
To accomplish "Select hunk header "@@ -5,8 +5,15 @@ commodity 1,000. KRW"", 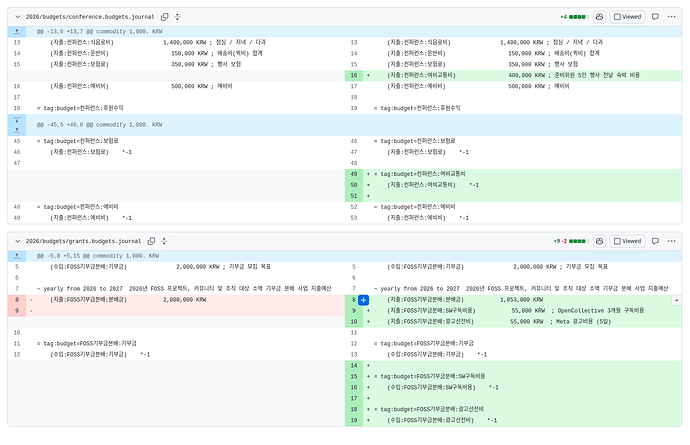I will pyautogui.click(x=98, y=256).
